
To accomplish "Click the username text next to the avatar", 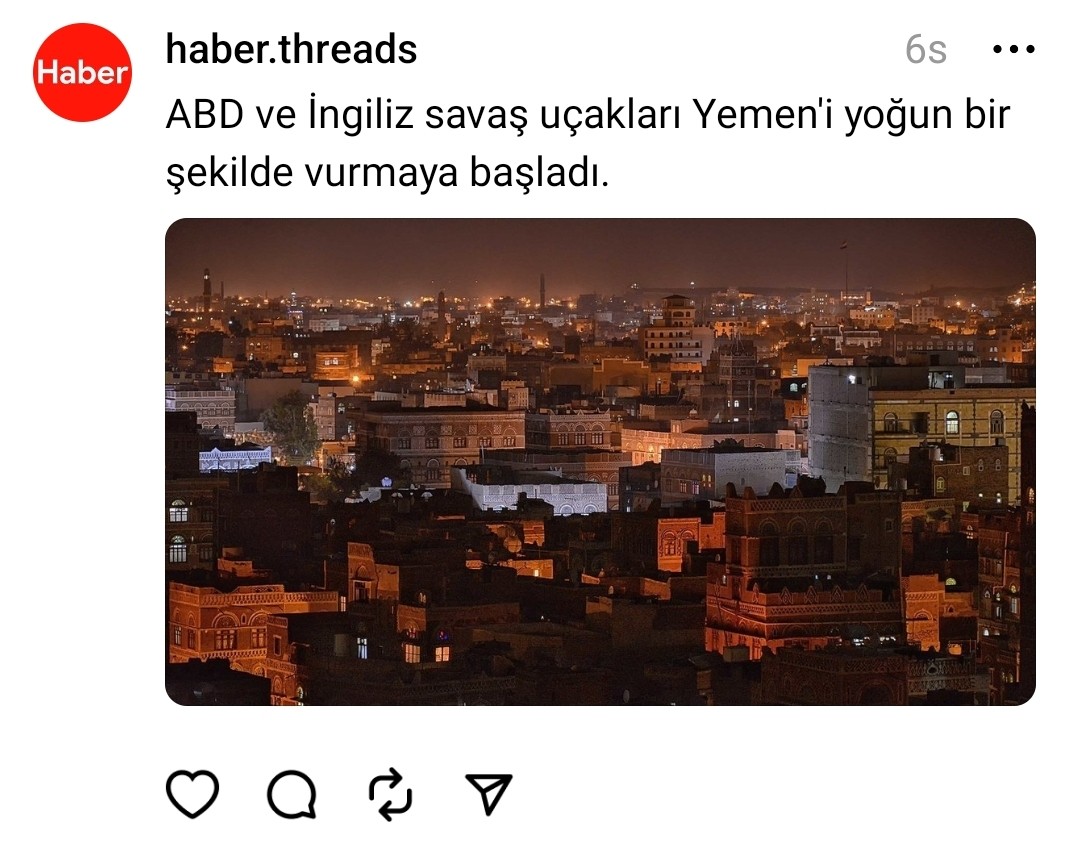I will pos(291,50).
